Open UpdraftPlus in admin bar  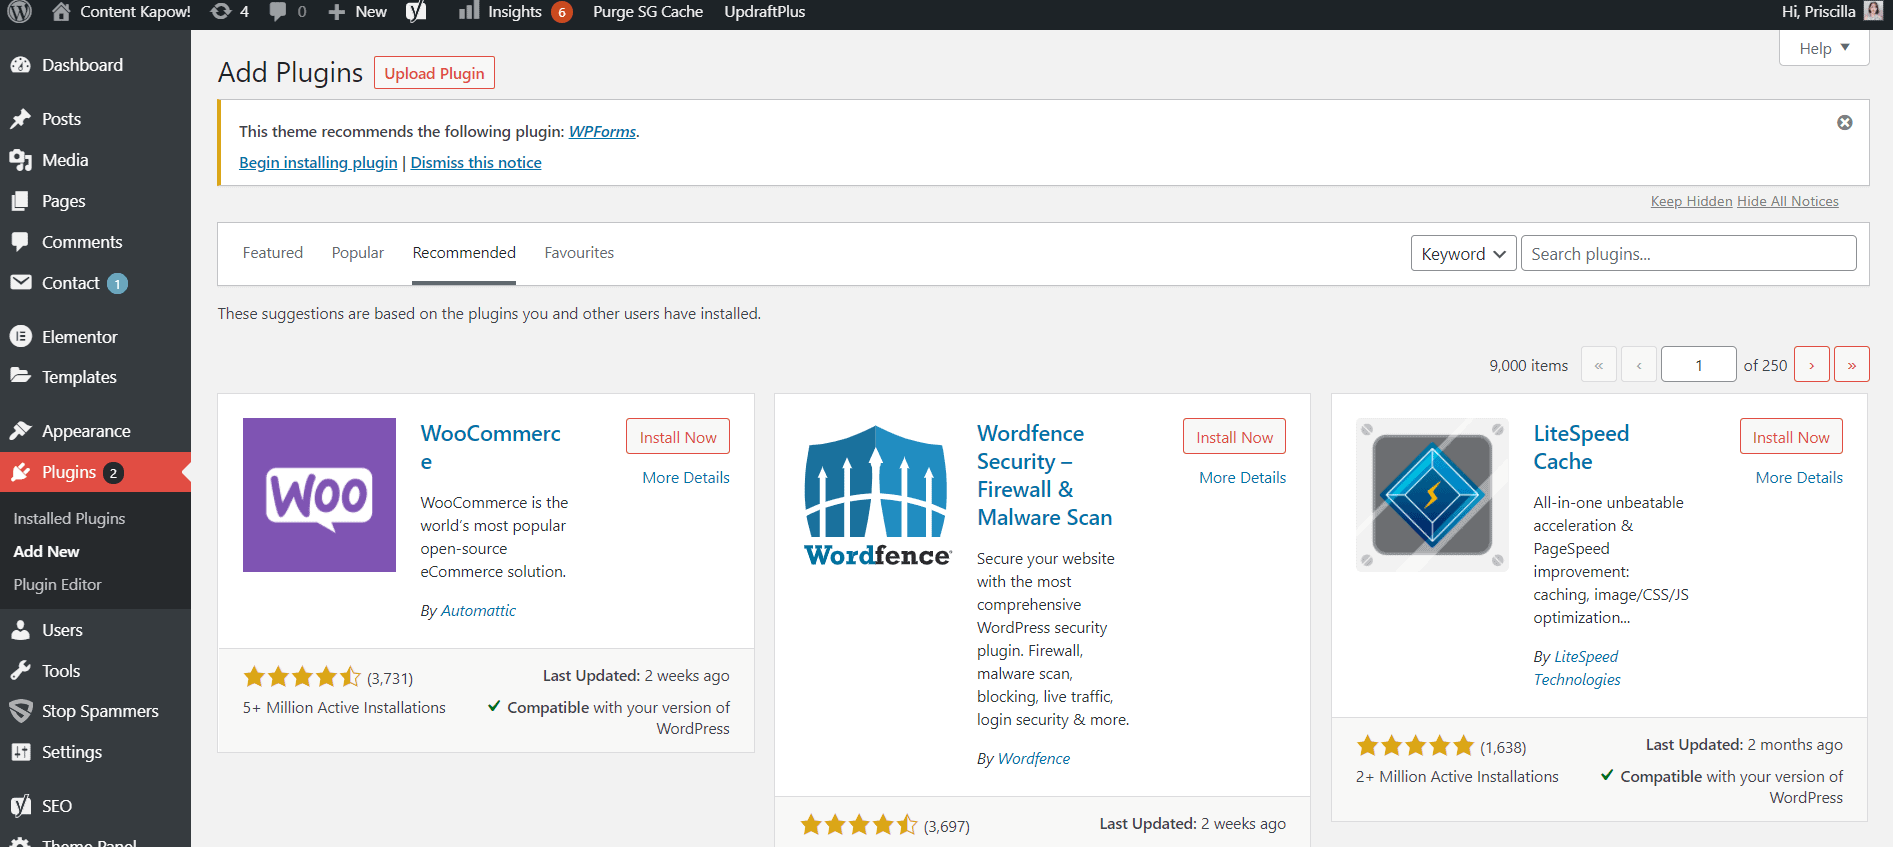pos(765,12)
